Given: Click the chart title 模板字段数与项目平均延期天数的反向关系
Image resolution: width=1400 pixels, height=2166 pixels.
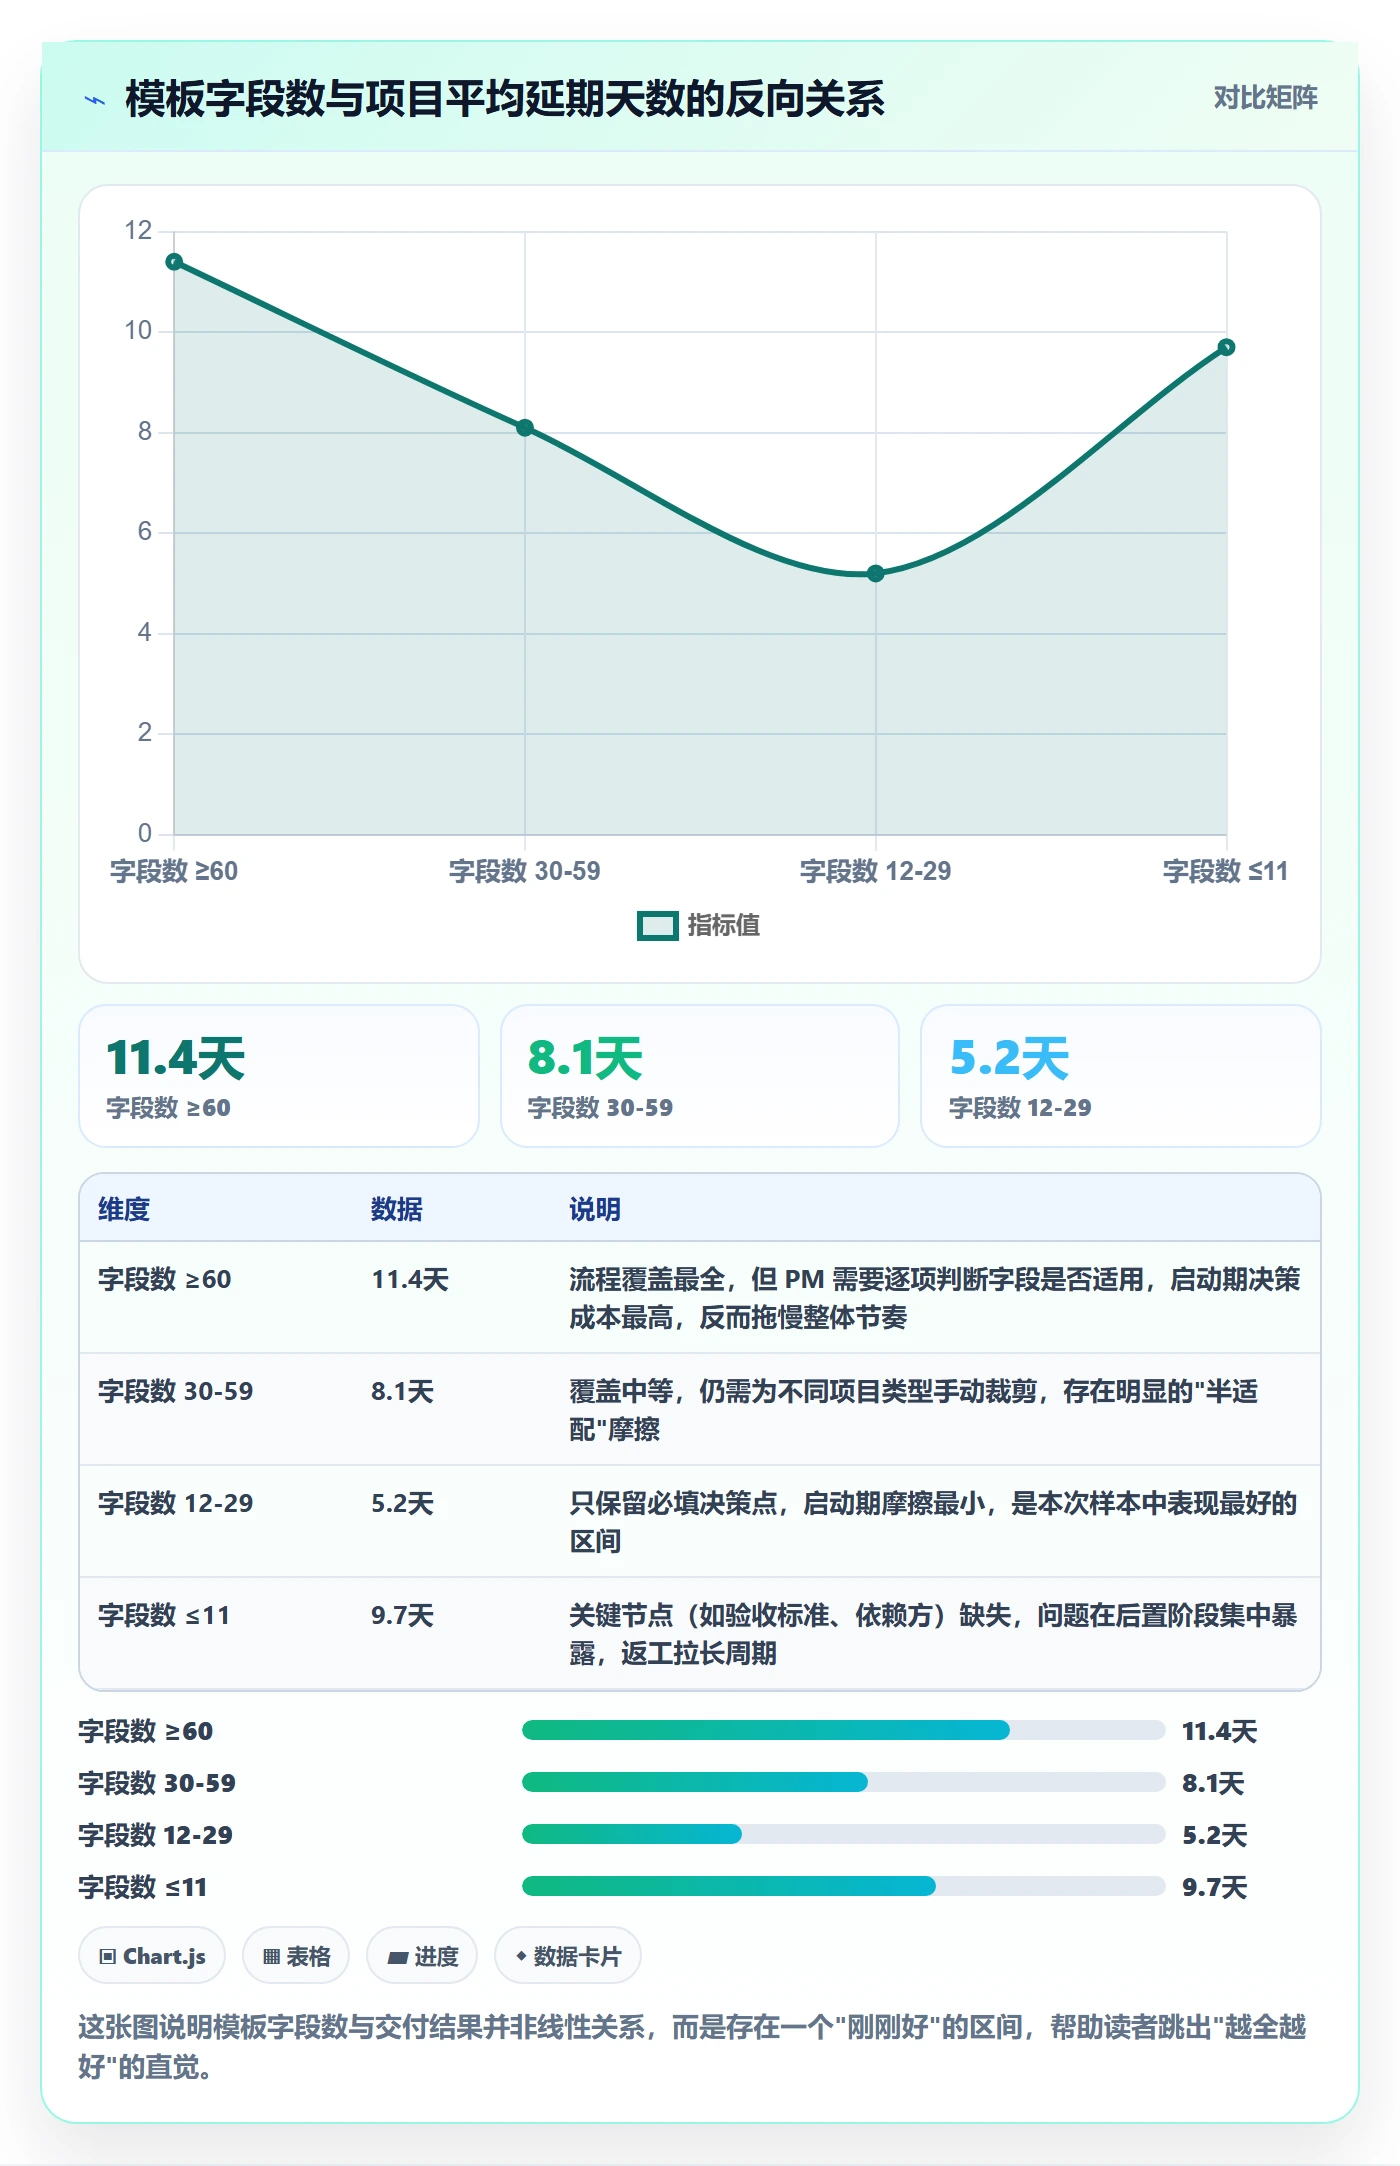Looking at the screenshot, I should [505, 99].
